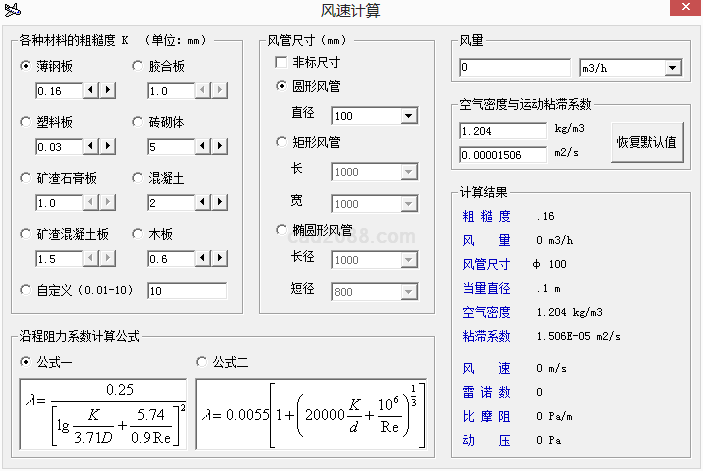This screenshot has width=703, height=471.
Task: Click the 恢复默认值 button
Action: (x=646, y=142)
